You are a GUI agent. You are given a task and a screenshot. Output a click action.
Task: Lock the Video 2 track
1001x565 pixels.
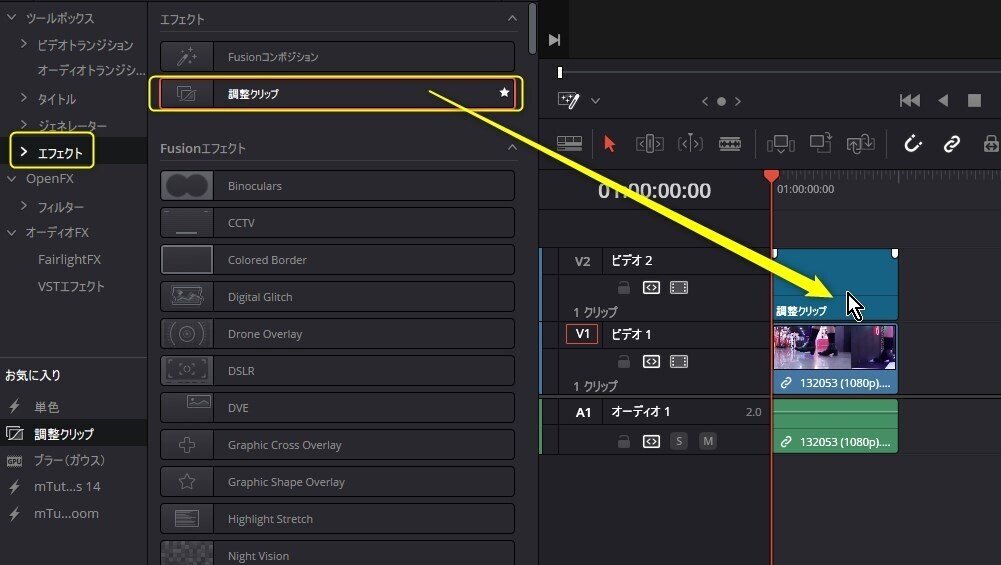tap(624, 288)
